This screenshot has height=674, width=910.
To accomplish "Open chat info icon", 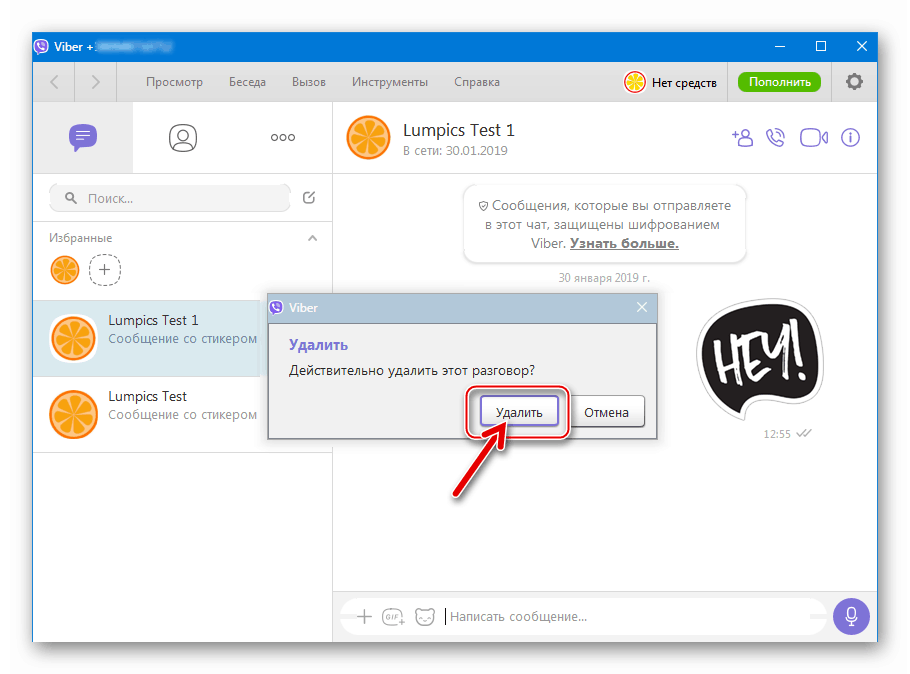I will [x=850, y=138].
